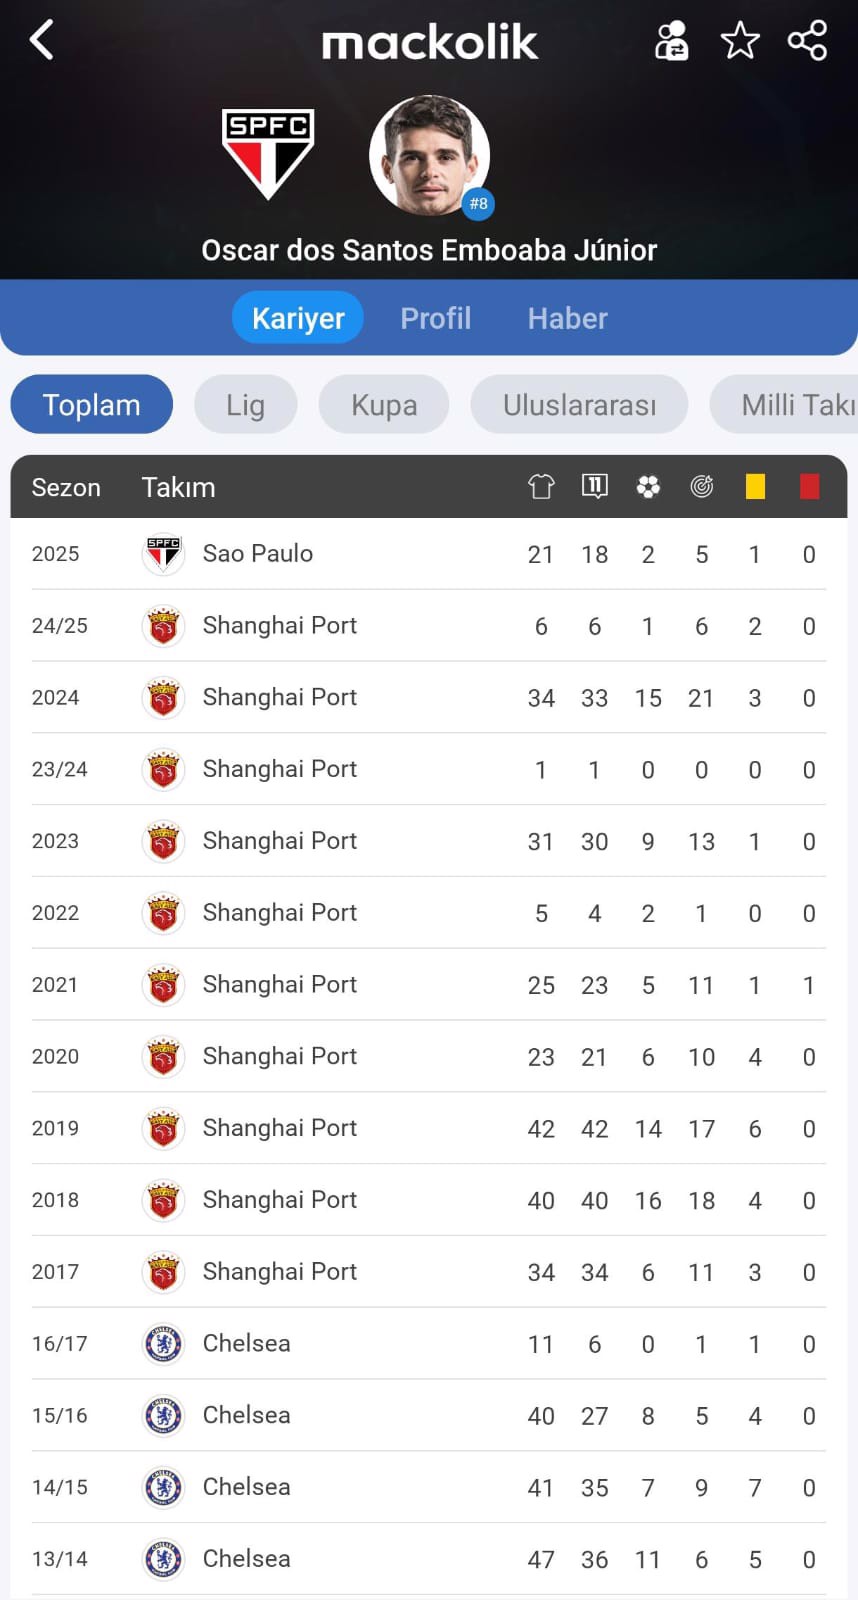Tap the back arrow icon
Image resolution: width=858 pixels, height=1600 pixels.
(x=42, y=41)
